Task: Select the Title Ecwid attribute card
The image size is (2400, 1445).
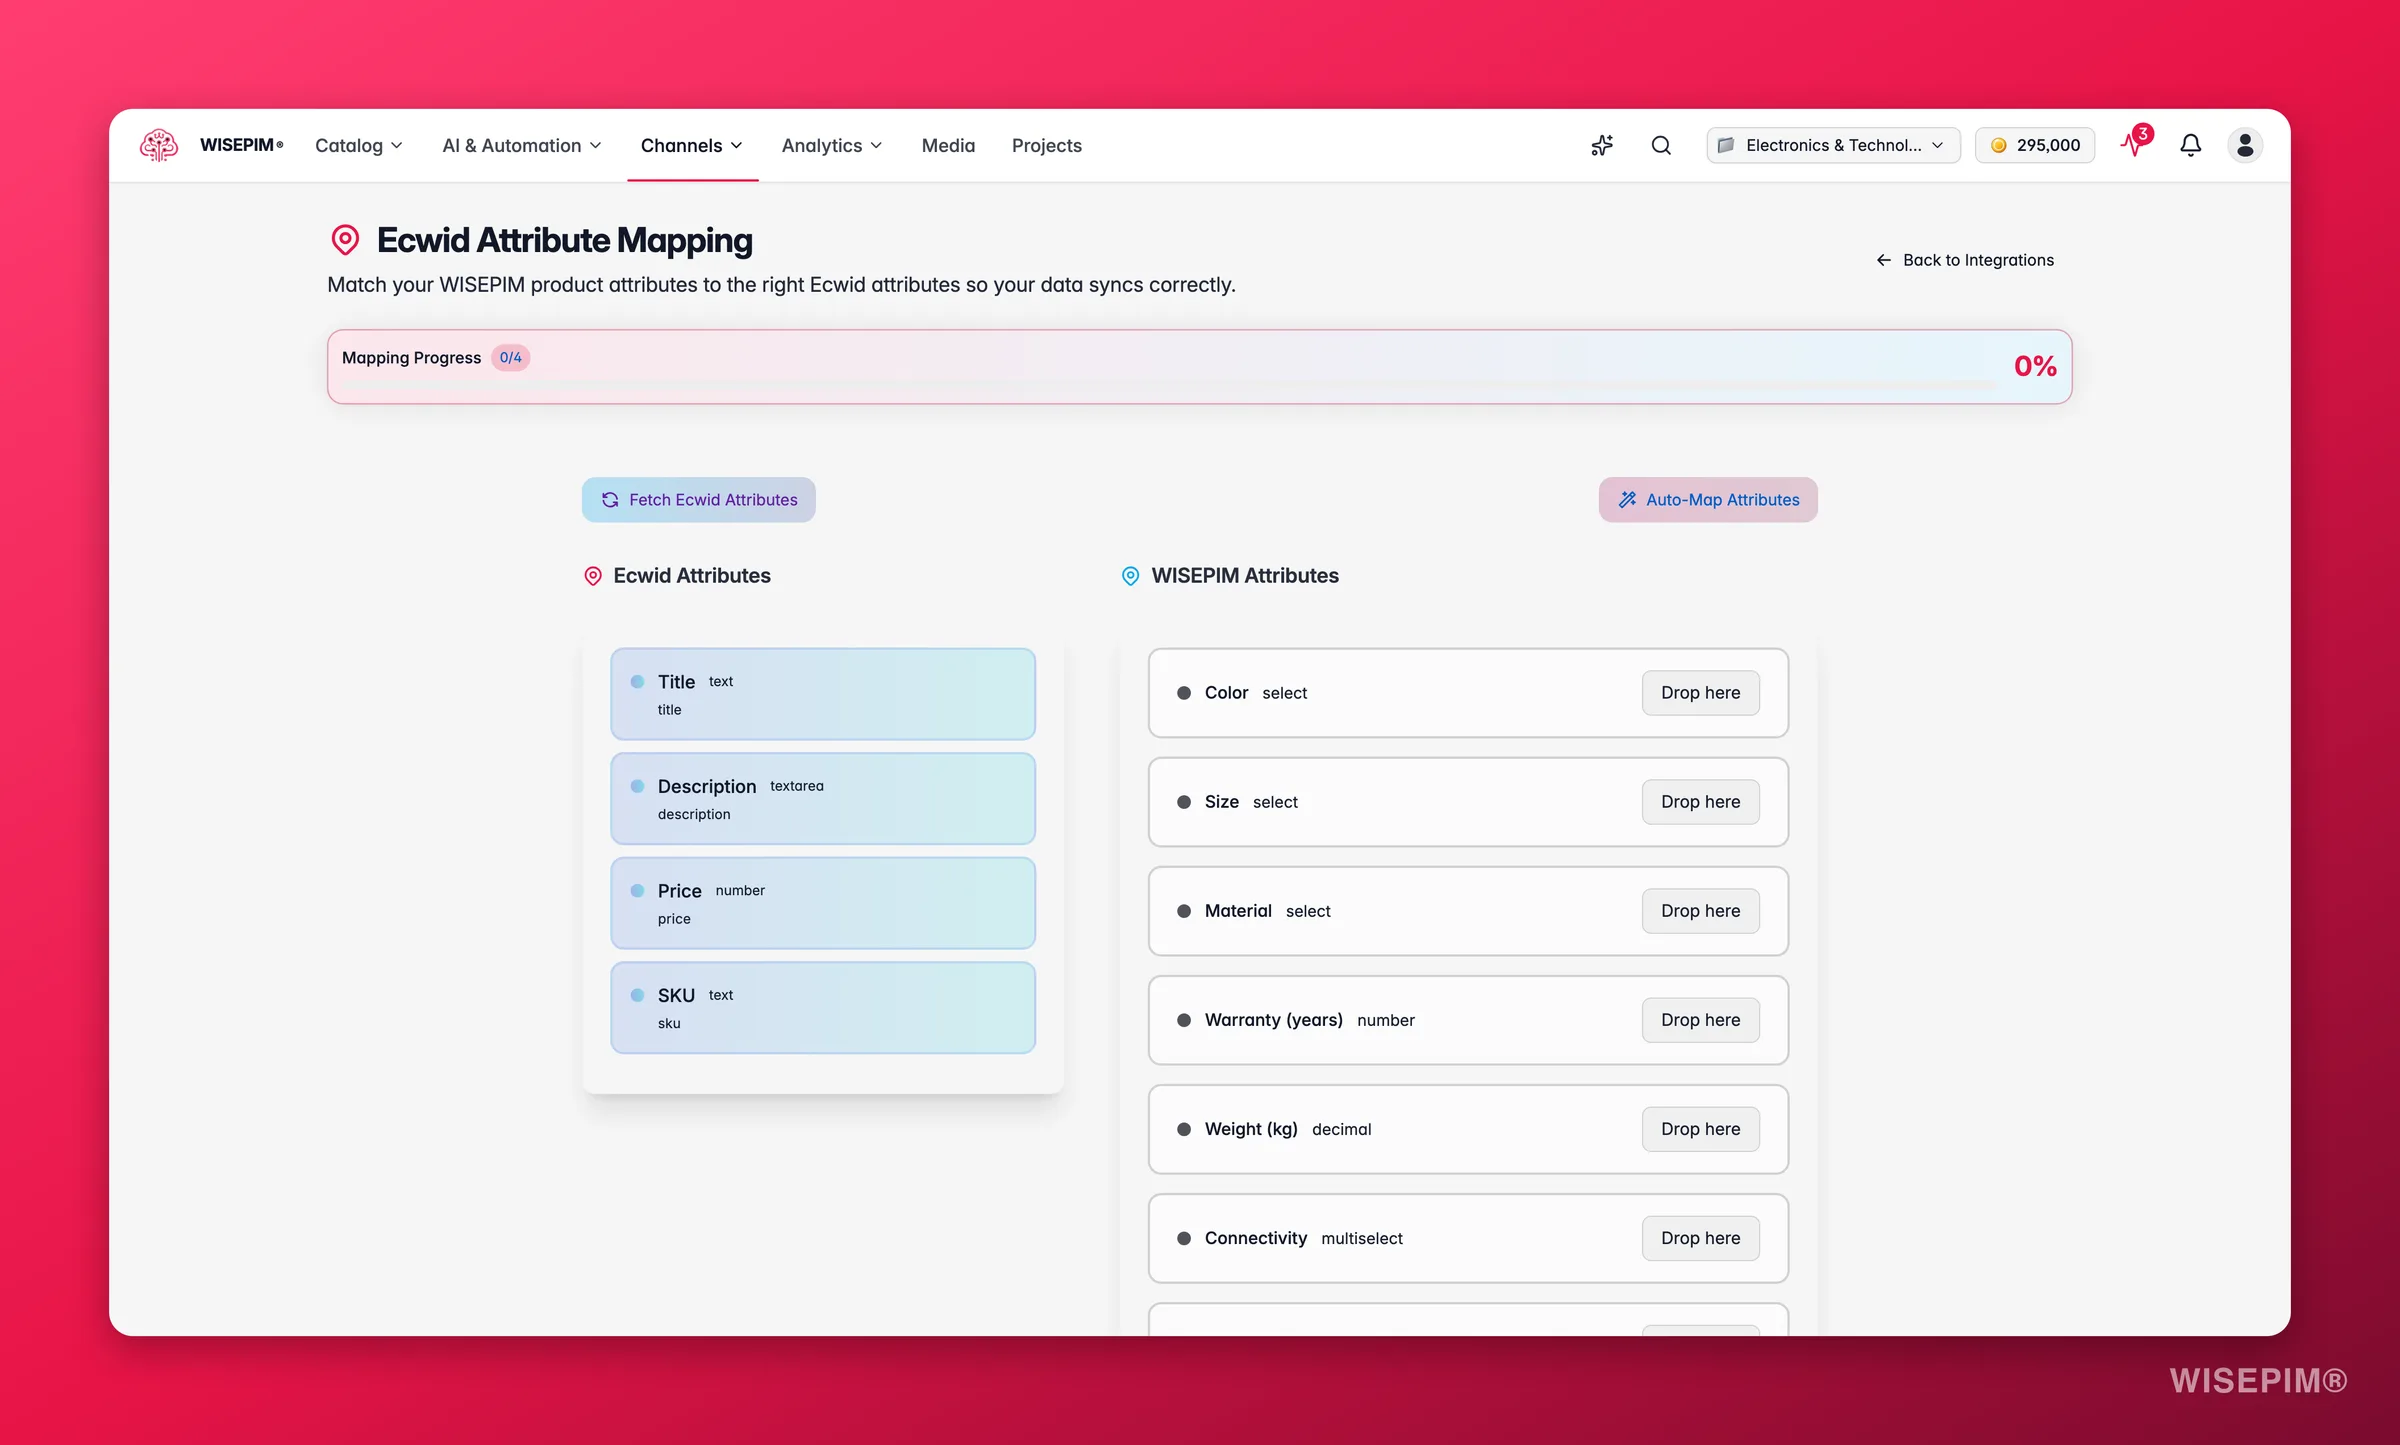Action: 823,694
